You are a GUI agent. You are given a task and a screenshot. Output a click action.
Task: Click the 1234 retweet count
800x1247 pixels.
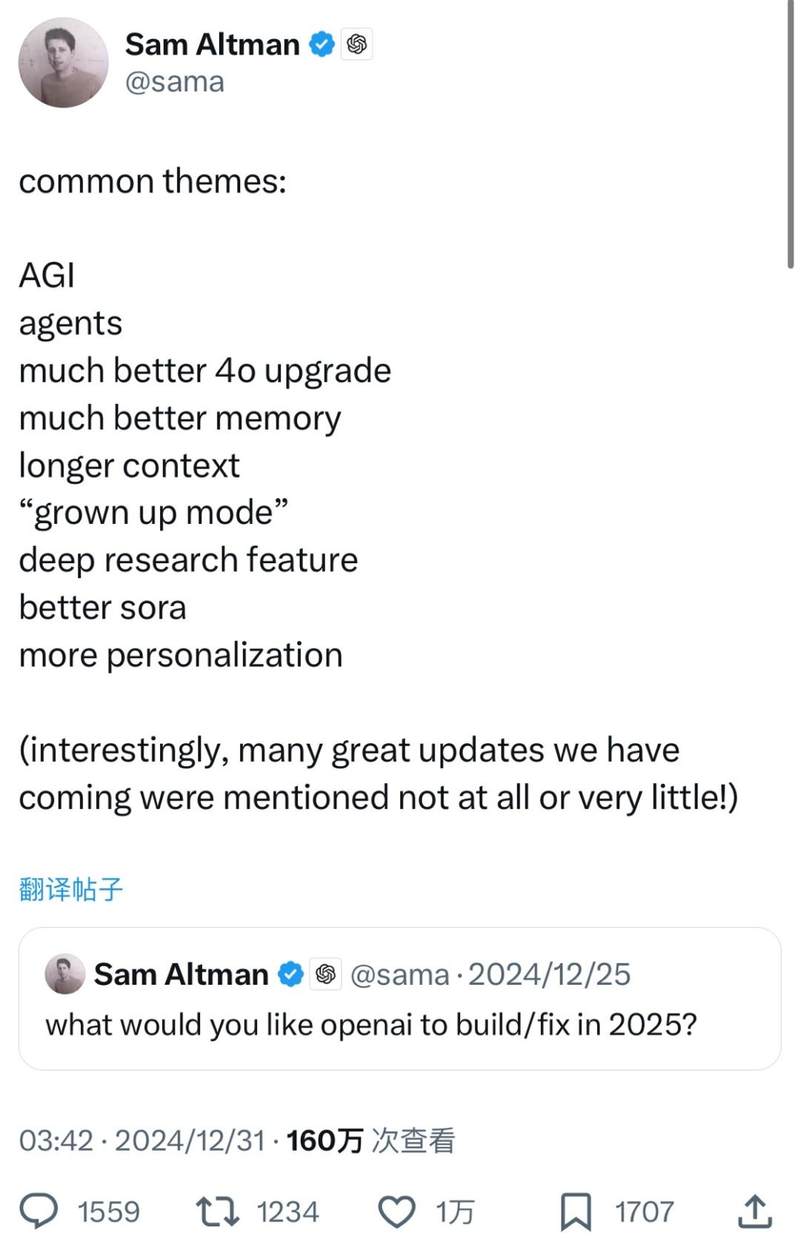pos(288,1213)
